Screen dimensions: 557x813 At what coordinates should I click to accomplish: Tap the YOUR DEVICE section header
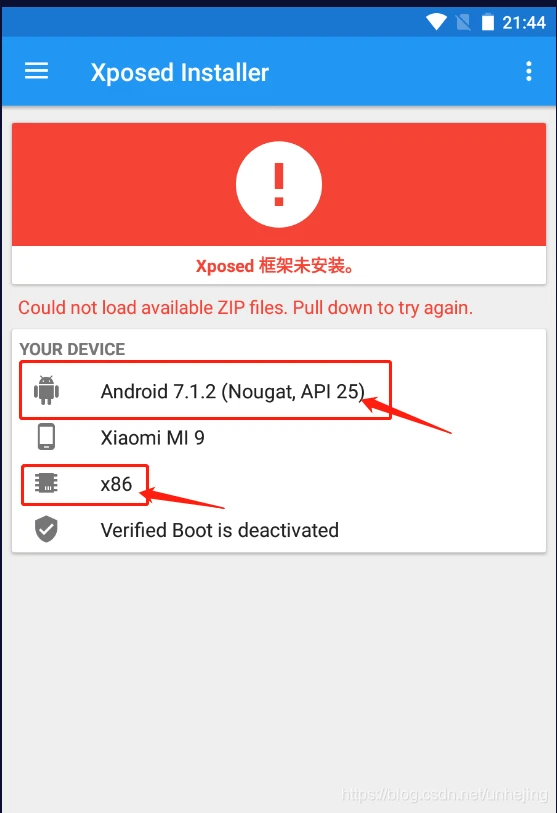72,349
